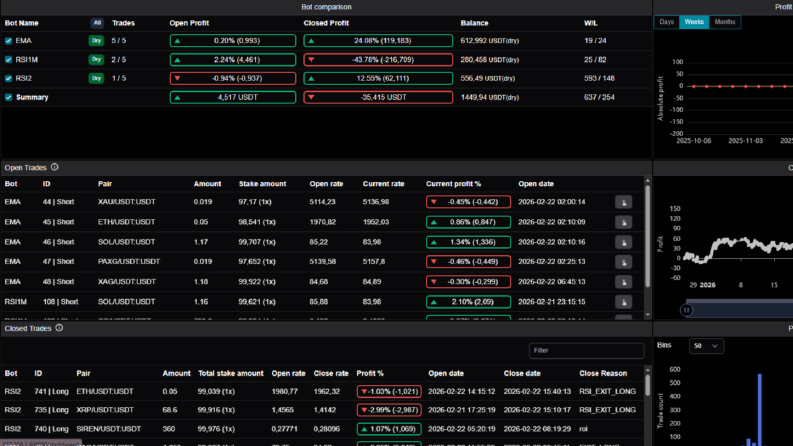Select the Weeks tab
This screenshot has height=446, width=793.
click(694, 22)
